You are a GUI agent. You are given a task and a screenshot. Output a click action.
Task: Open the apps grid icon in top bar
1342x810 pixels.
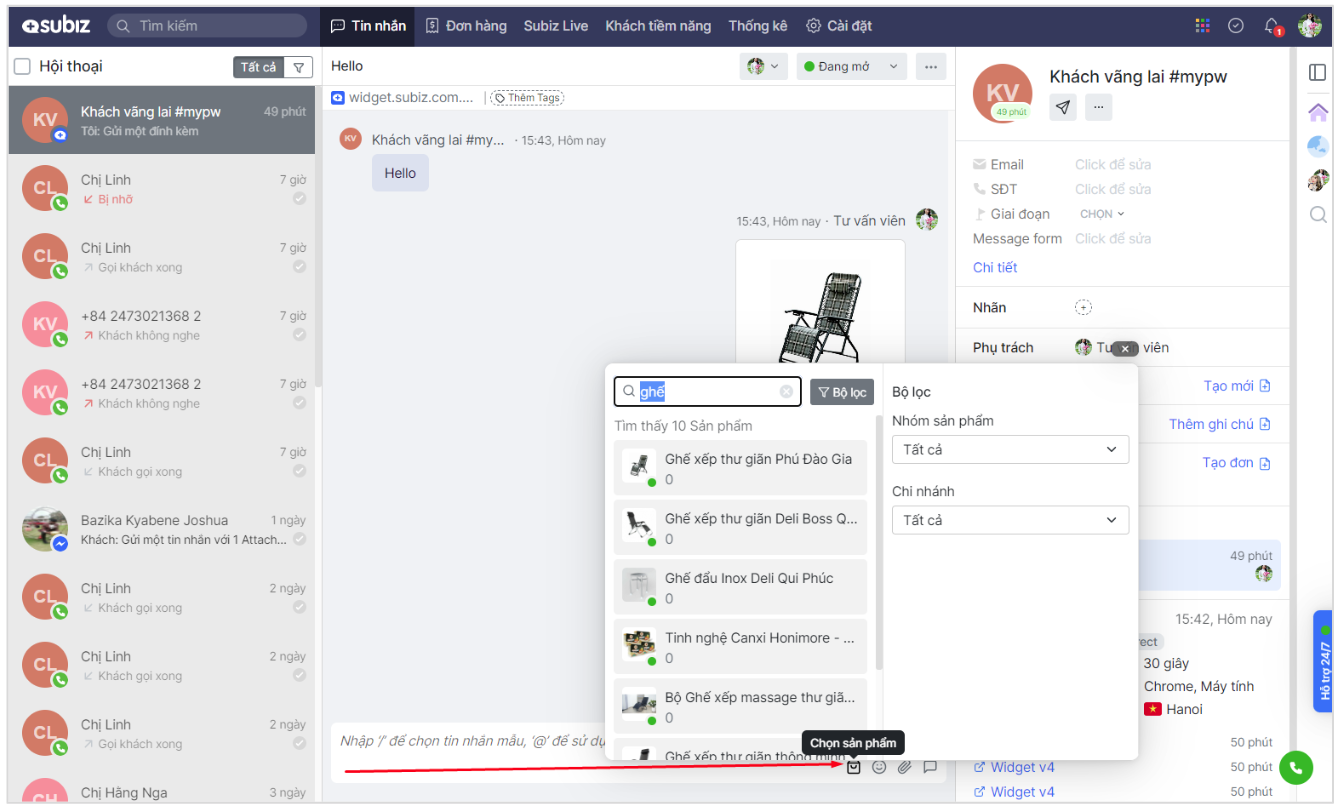(x=1202, y=26)
